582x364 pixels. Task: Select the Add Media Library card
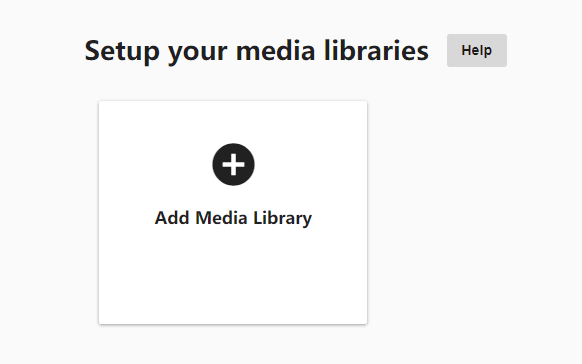point(233,212)
